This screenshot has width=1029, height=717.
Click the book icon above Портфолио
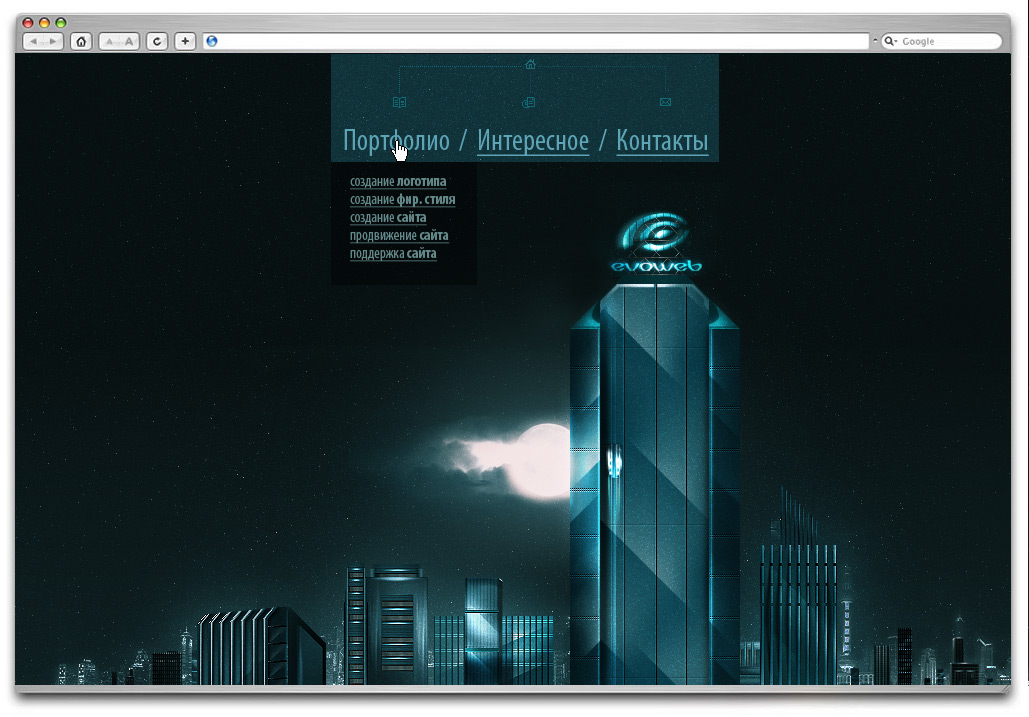click(399, 102)
